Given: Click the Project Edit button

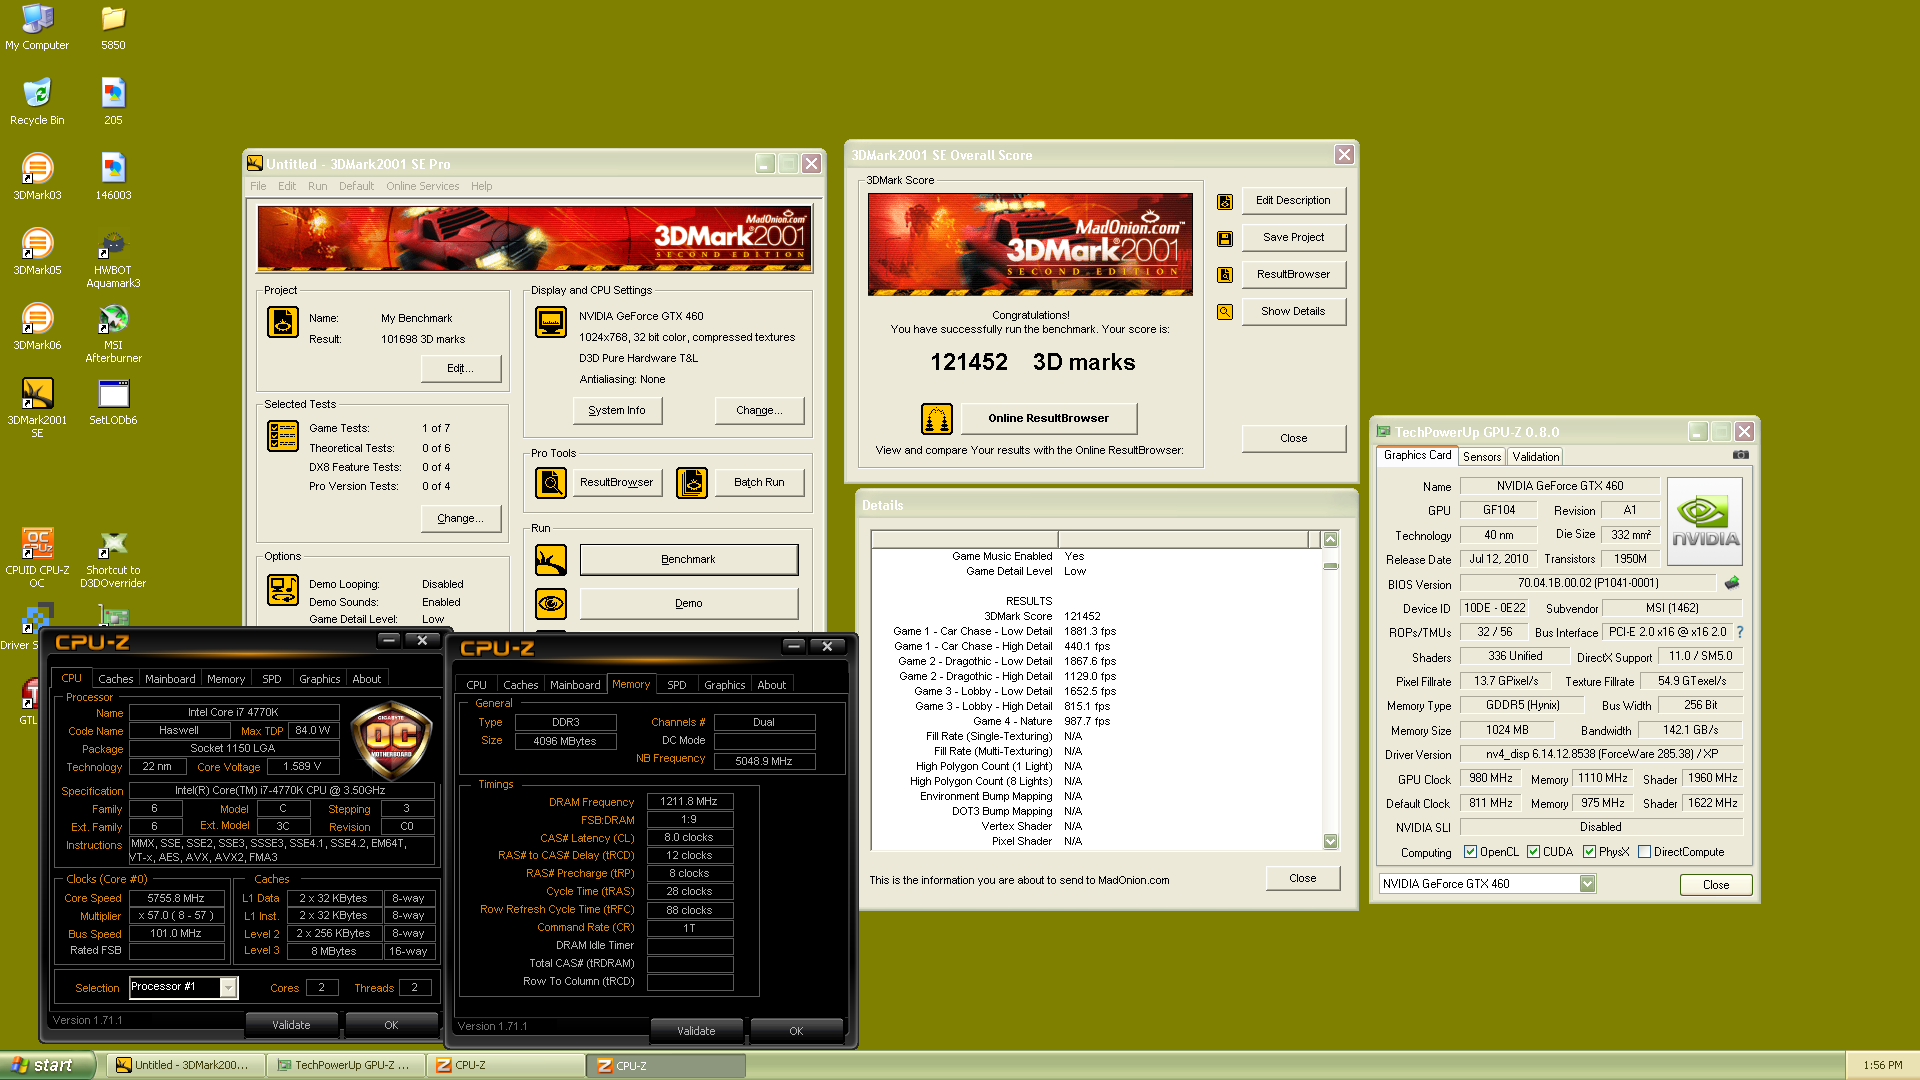Looking at the screenshot, I should point(460,368).
